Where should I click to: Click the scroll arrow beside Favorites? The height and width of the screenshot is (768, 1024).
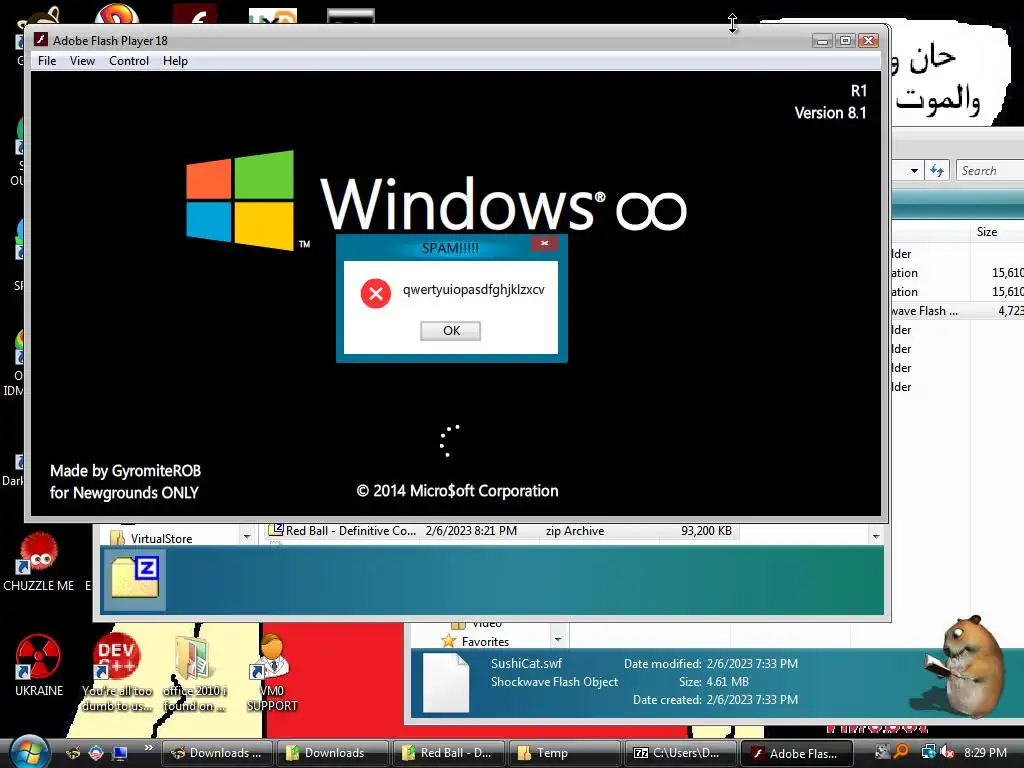tap(558, 639)
